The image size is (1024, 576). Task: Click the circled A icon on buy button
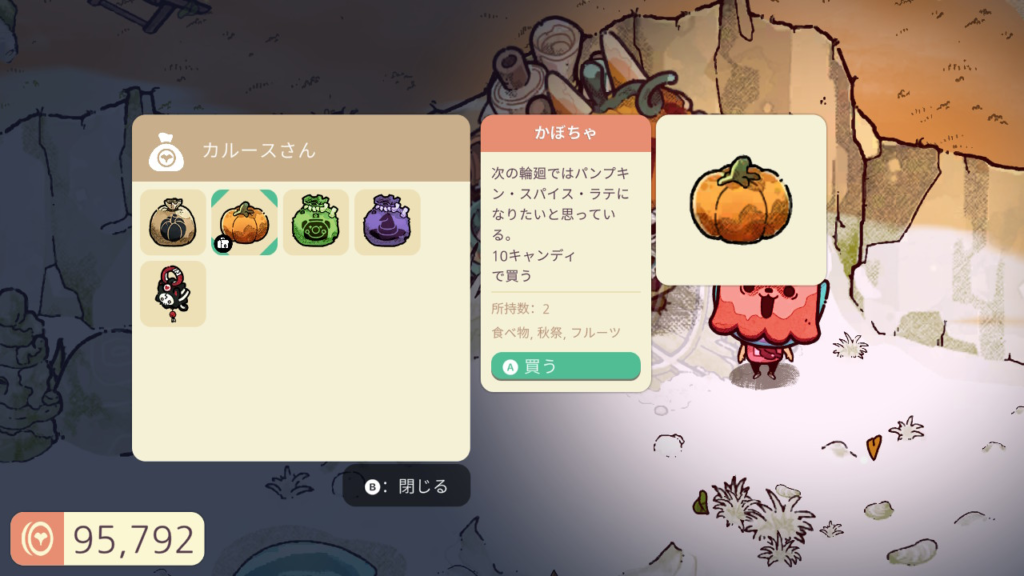(x=510, y=367)
